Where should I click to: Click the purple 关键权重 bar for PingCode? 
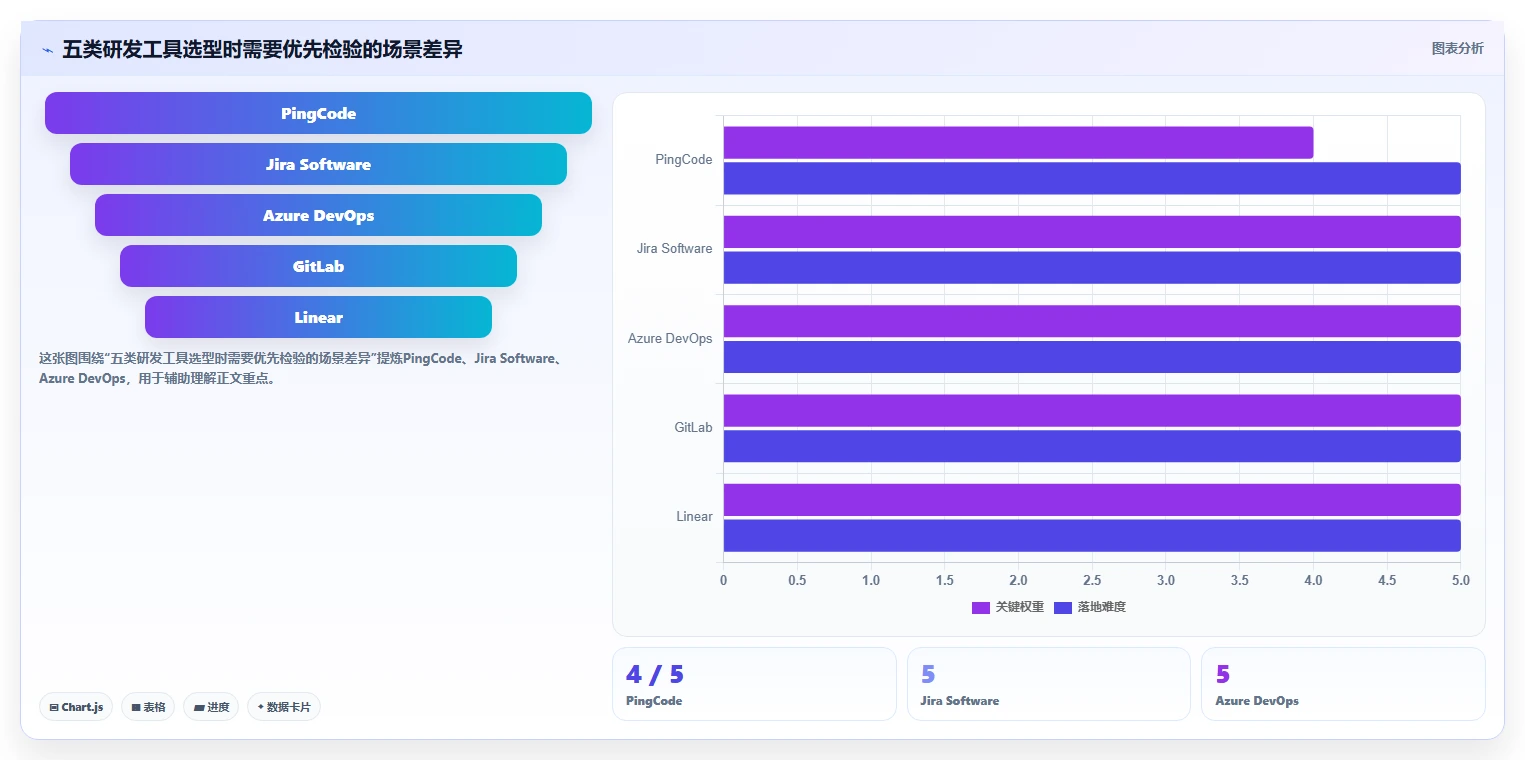coord(1018,143)
